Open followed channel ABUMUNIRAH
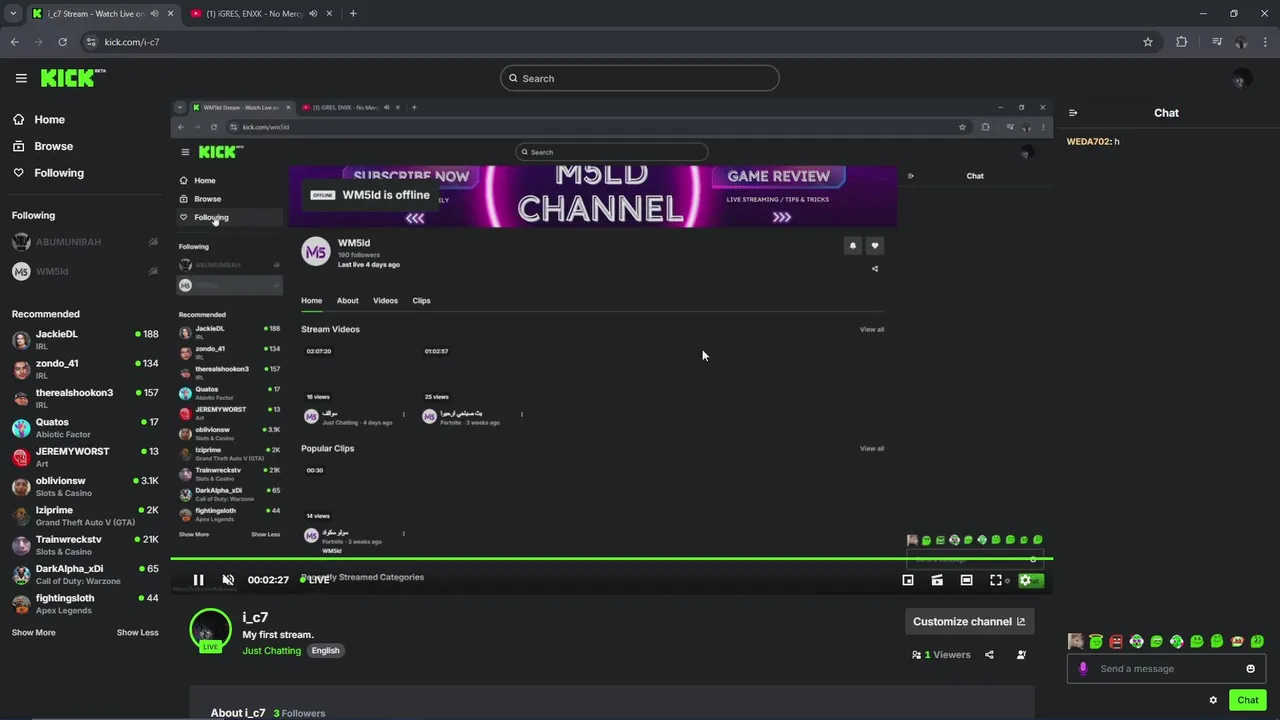Image resolution: width=1280 pixels, height=720 pixels. [x=85, y=242]
